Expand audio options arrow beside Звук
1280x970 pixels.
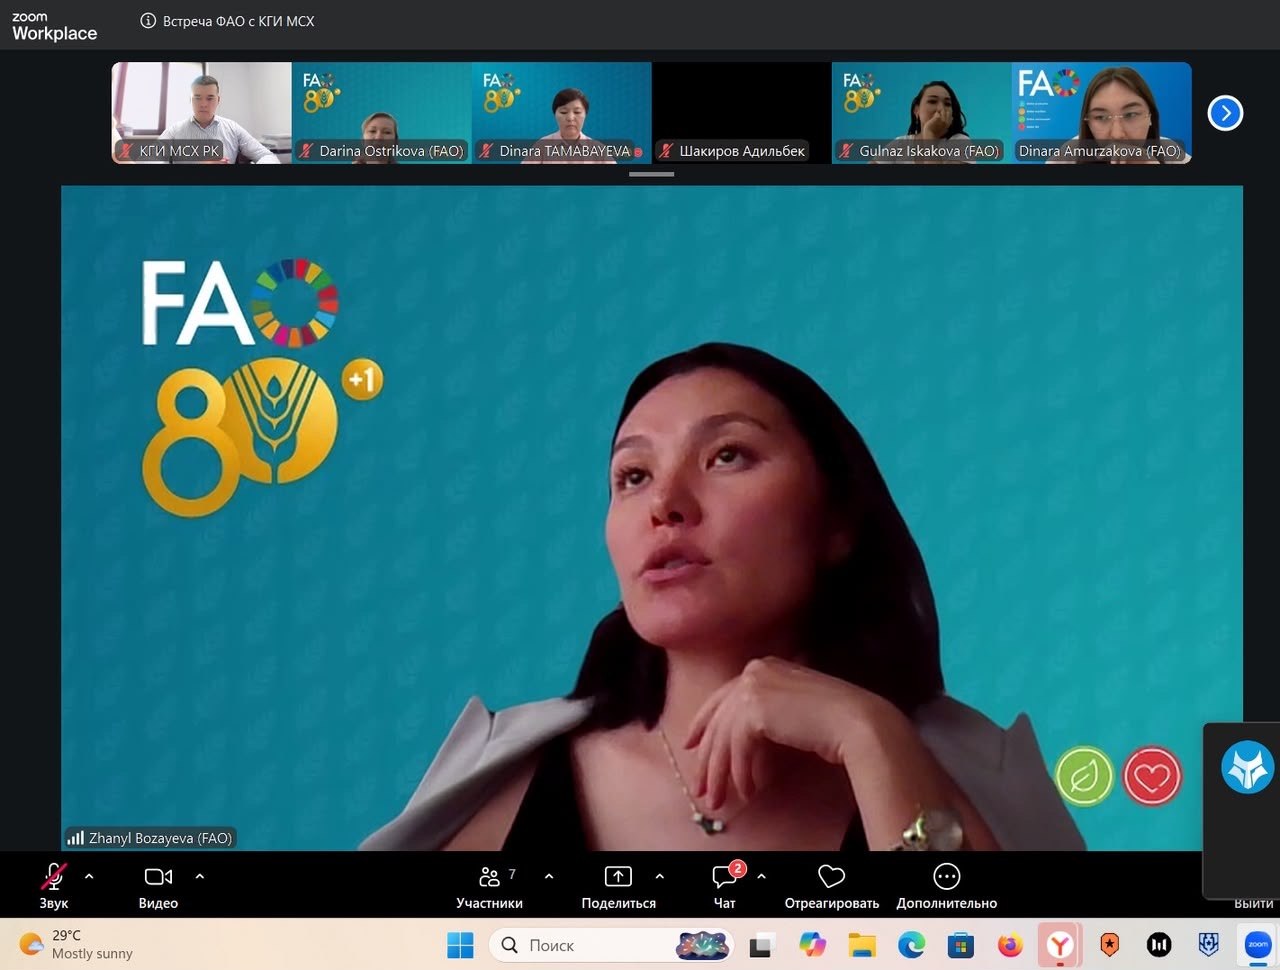[x=89, y=876]
